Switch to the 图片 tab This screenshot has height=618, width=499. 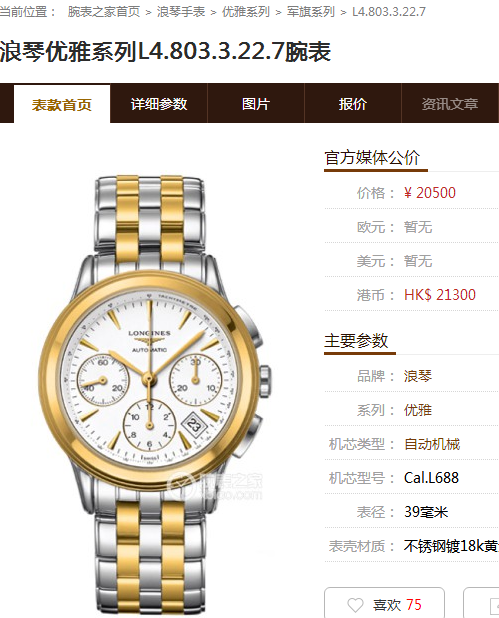256,104
